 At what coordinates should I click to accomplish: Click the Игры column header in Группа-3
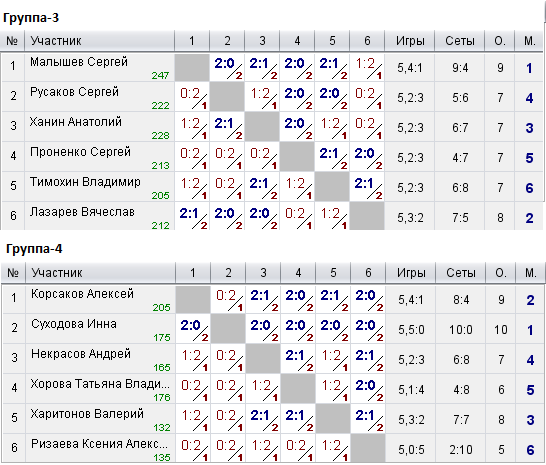410,41
